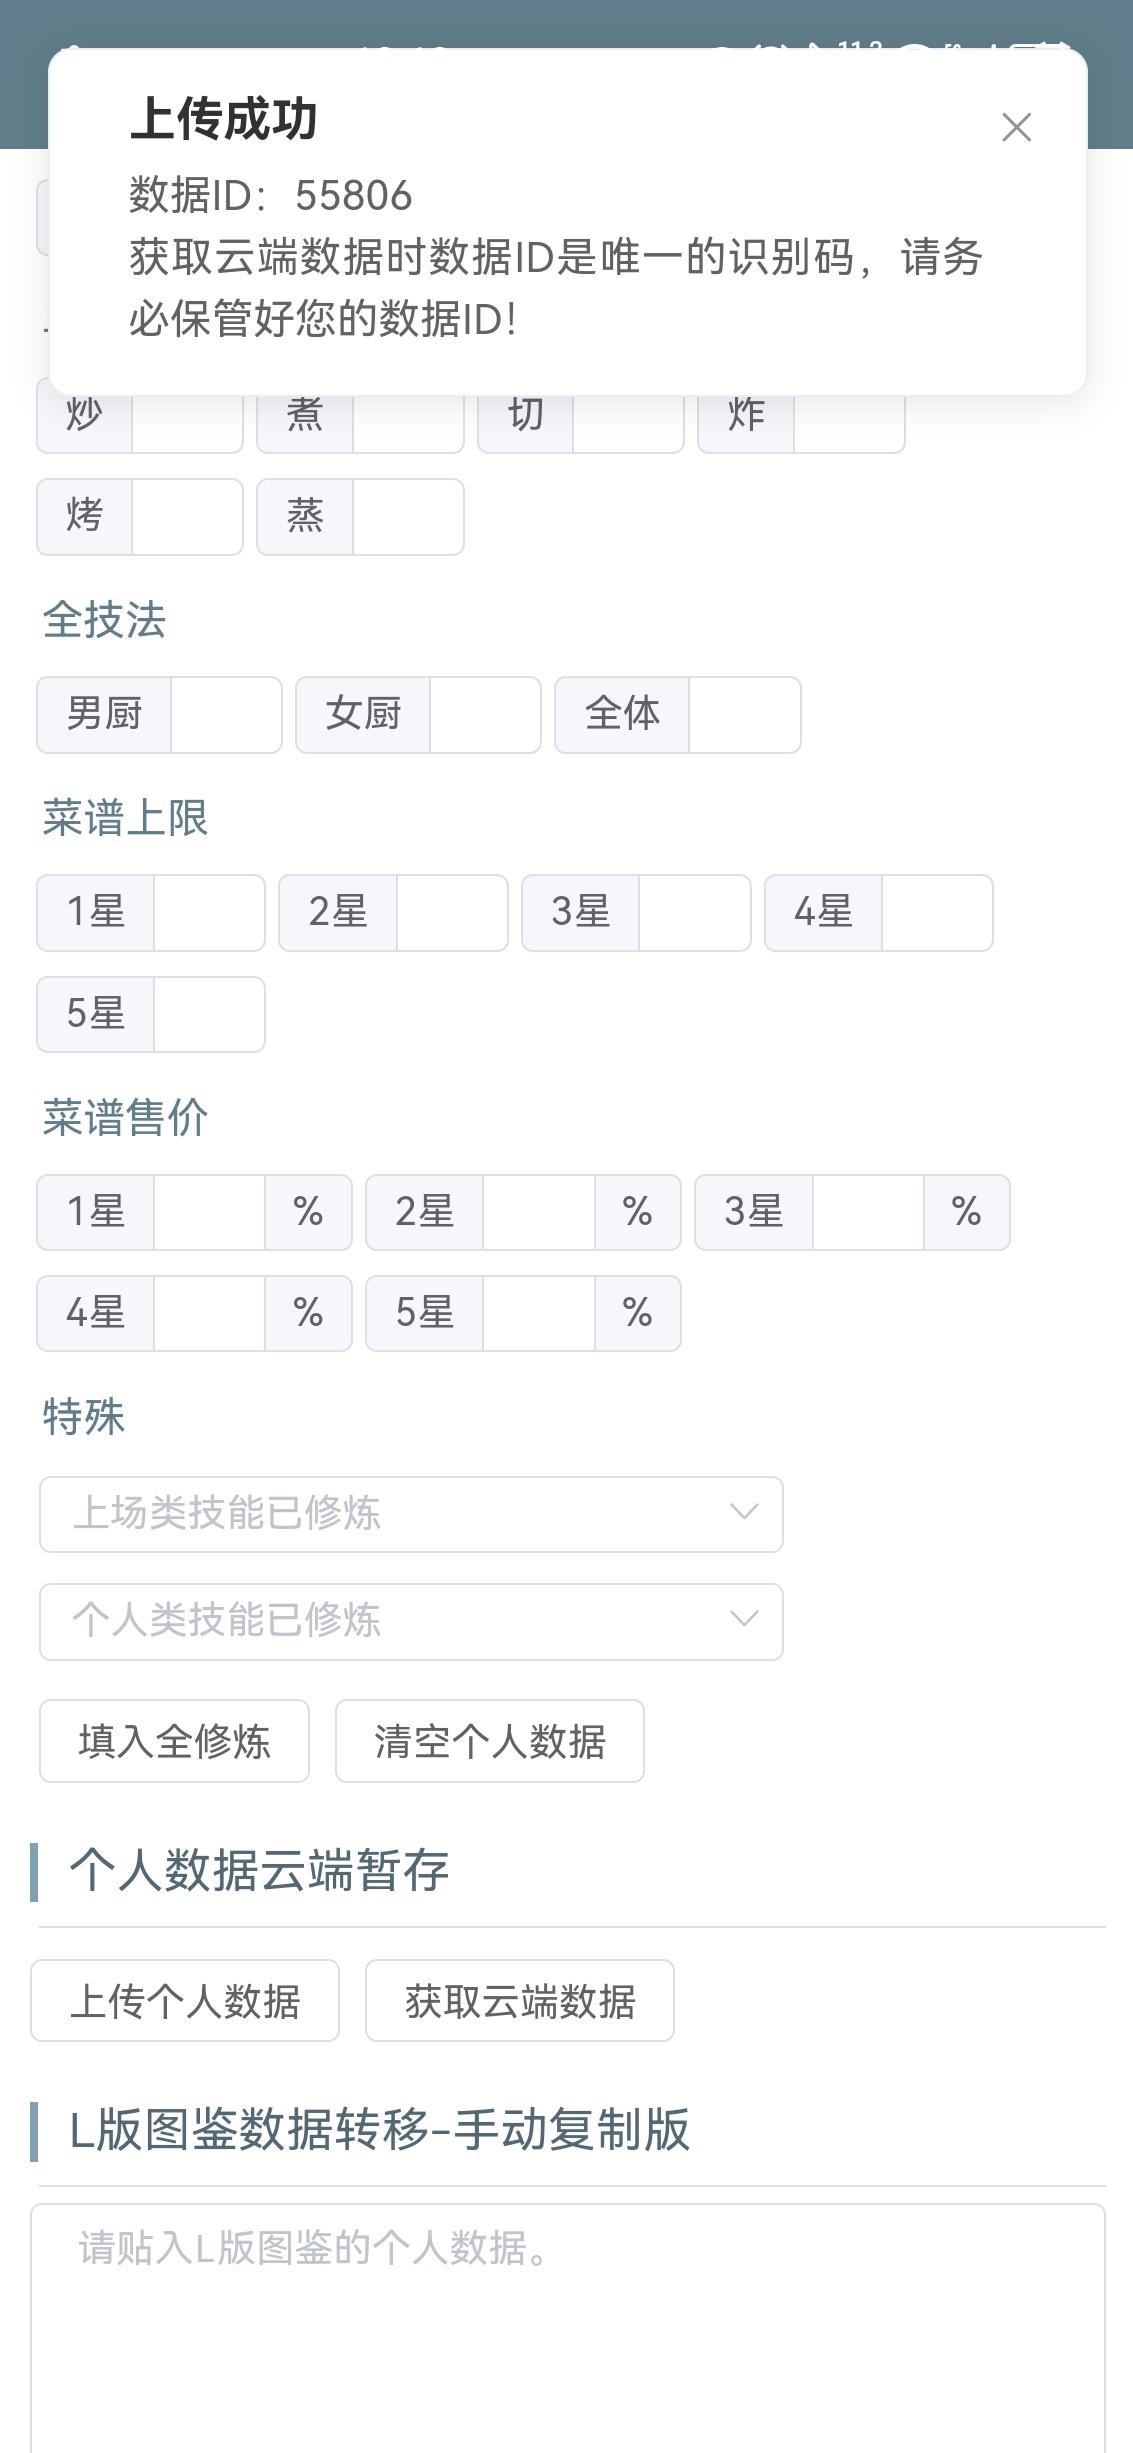Open the 个人类技能已修炼 dropdown
The width and height of the screenshot is (1133, 2453).
411,1621
